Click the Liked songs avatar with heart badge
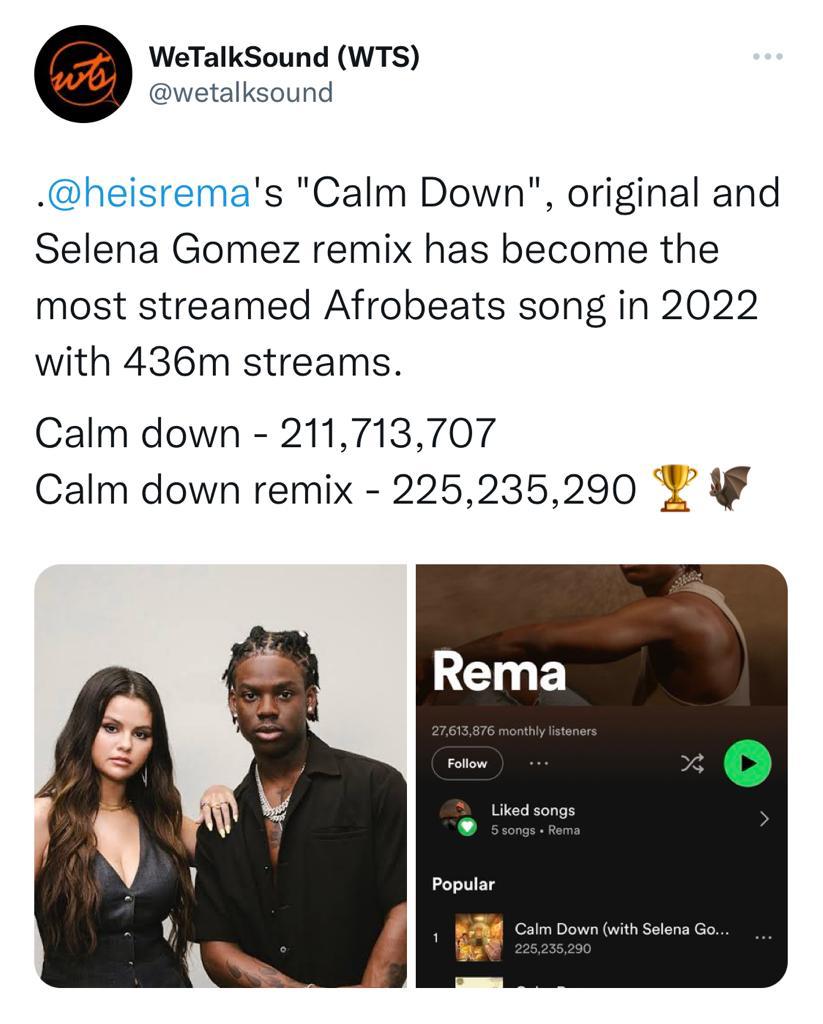This screenshot has height=1024, width=823. tap(457, 817)
